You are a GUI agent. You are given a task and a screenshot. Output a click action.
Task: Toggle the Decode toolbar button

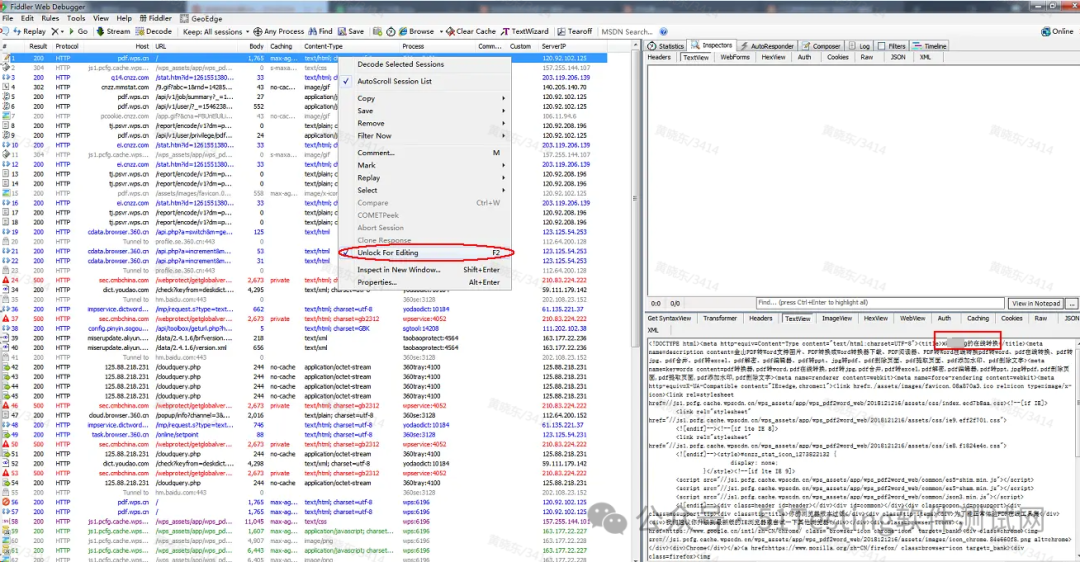tap(154, 32)
